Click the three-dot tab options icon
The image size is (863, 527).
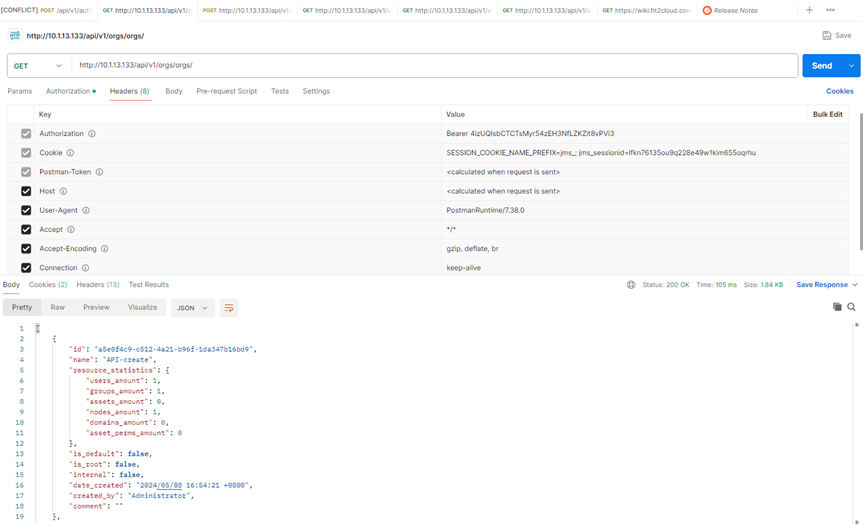pyautogui.click(x=830, y=10)
